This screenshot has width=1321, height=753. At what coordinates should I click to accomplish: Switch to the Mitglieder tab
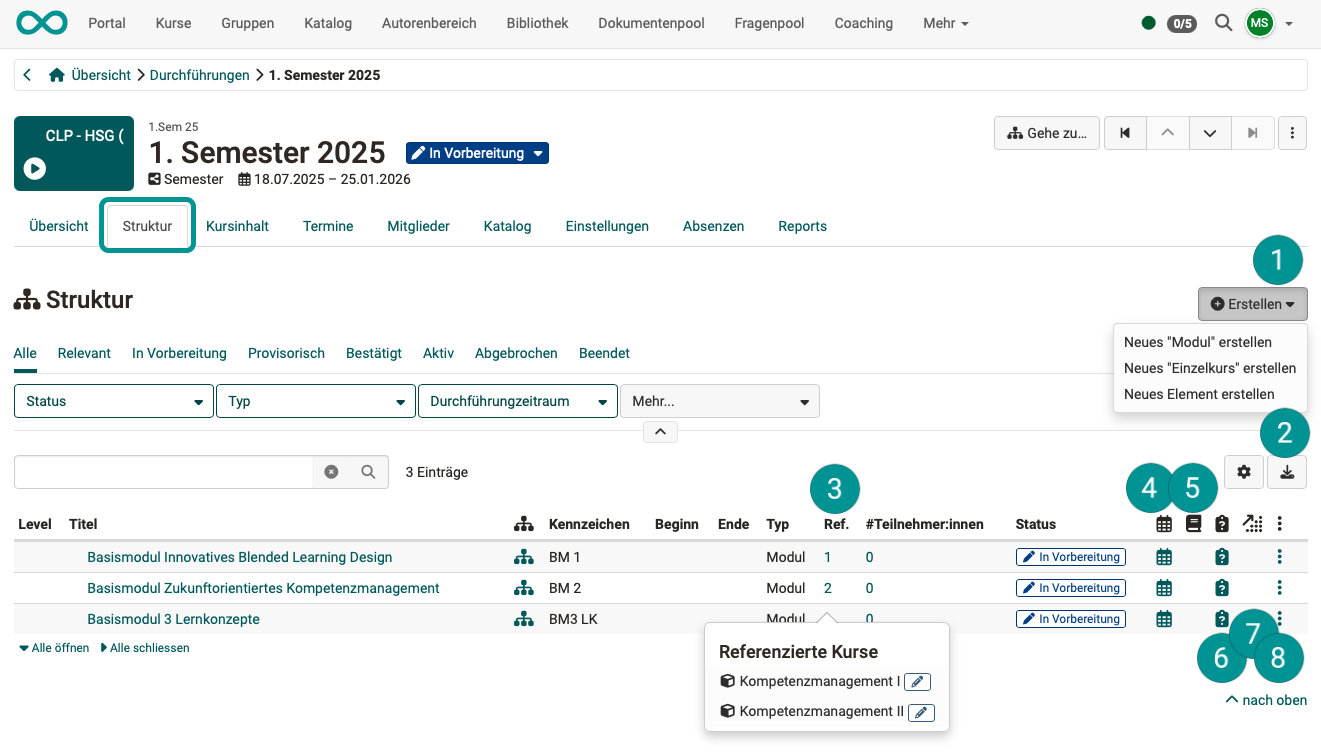click(418, 226)
